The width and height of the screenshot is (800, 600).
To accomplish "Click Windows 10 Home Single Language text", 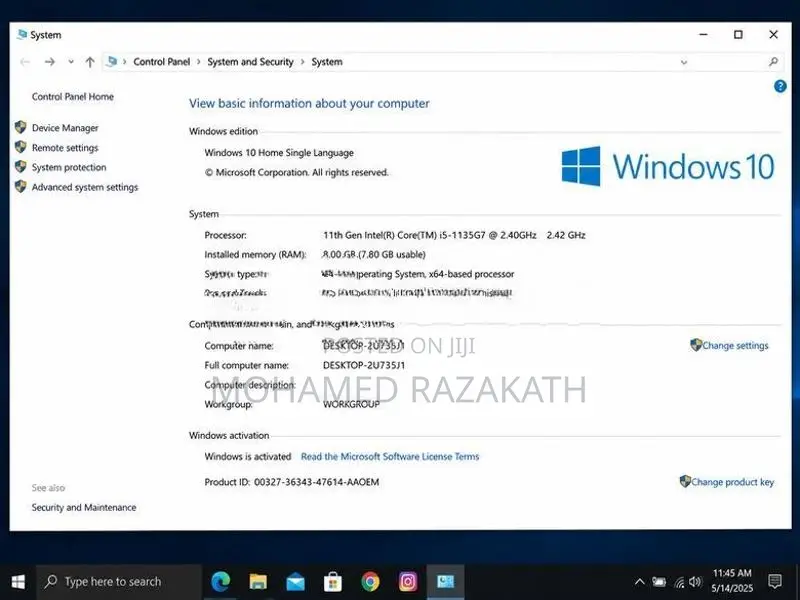I will click(x=279, y=153).
